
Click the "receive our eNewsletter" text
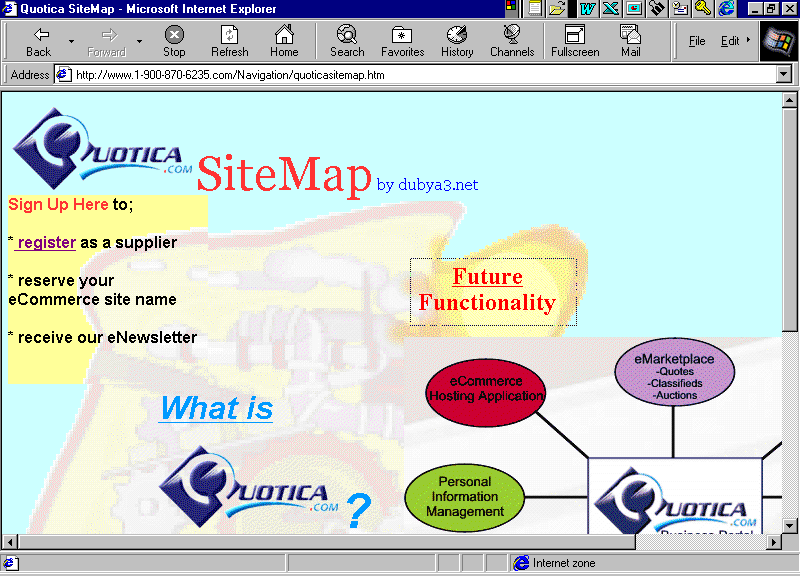[107, 337]
